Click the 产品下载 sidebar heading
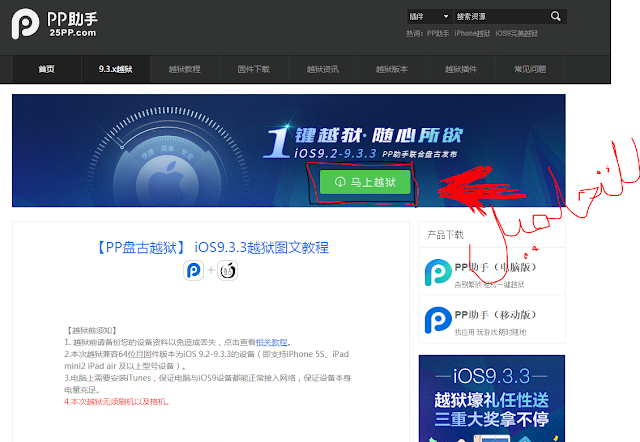 [x=445, y=235]
